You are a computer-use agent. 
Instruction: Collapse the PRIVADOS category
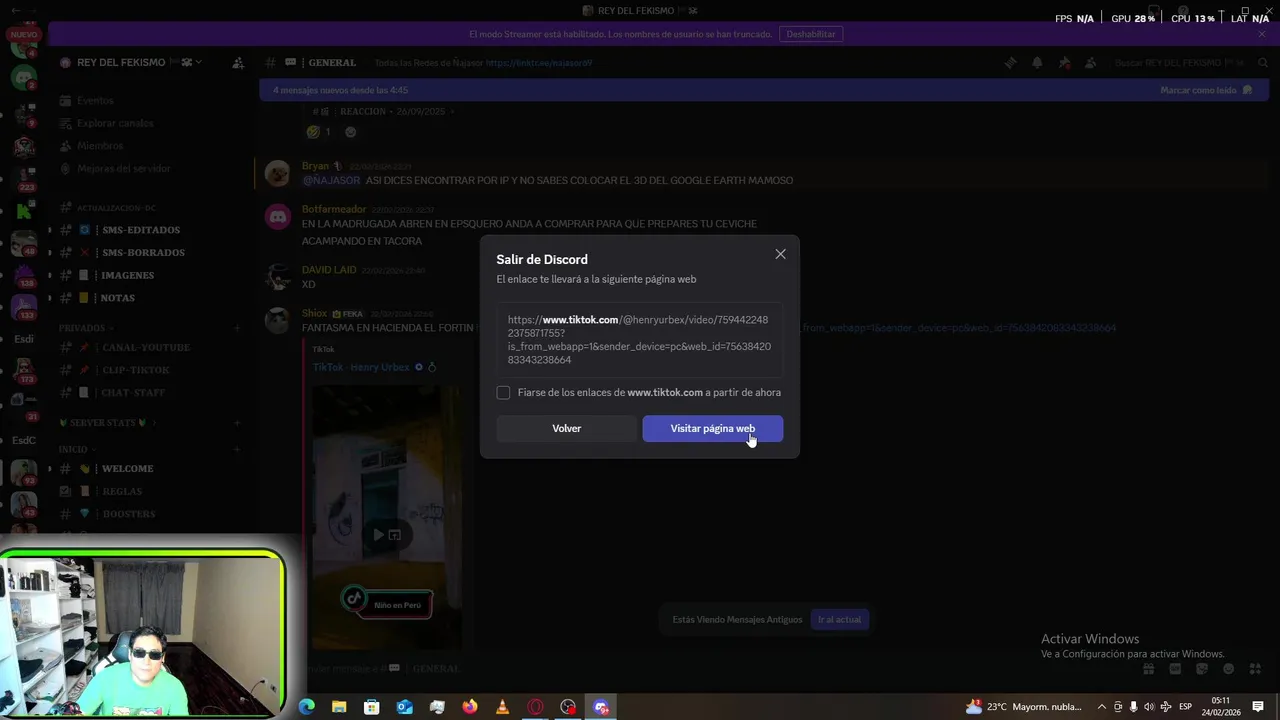pos(86,328)
